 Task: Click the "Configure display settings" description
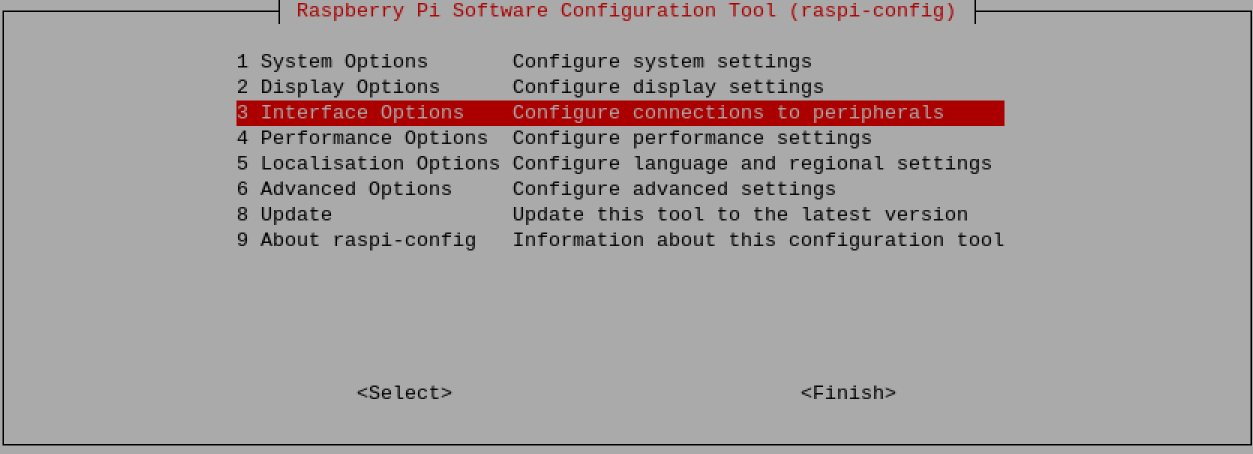668,87
